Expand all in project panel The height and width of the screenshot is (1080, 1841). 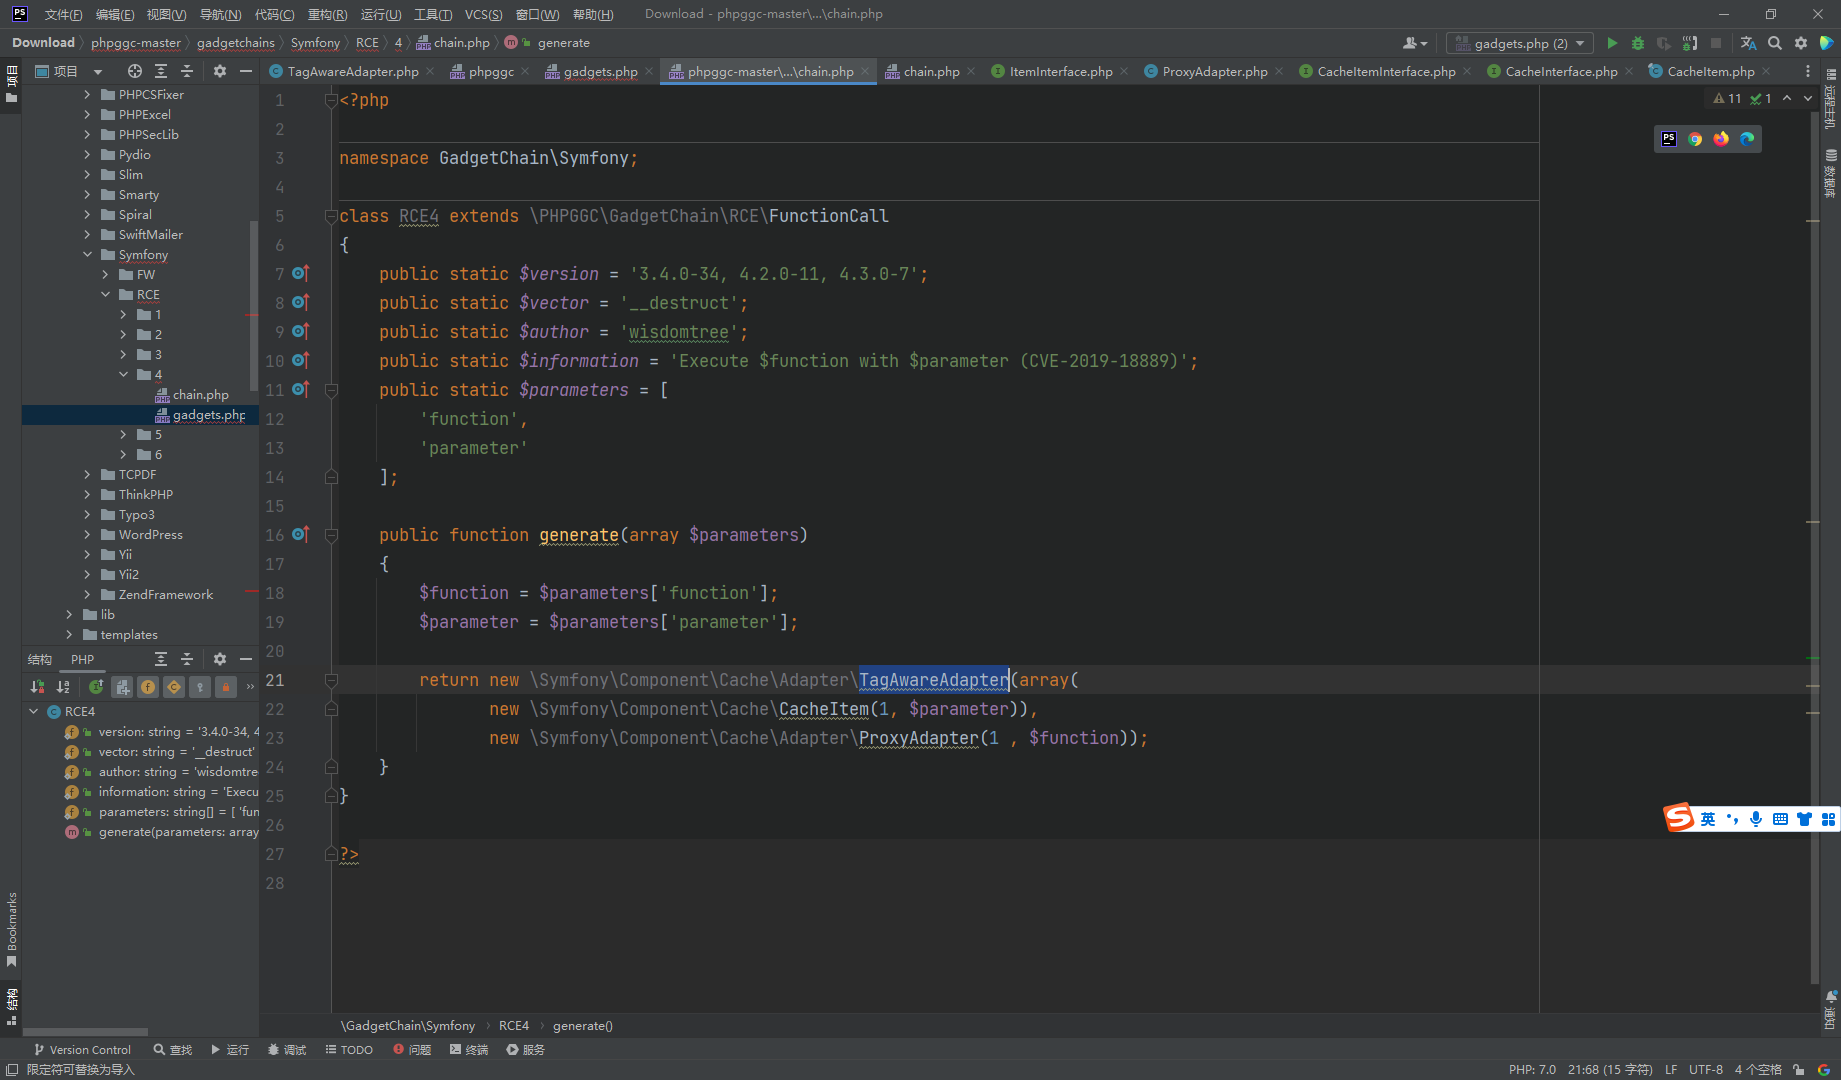tap(160, 71)
